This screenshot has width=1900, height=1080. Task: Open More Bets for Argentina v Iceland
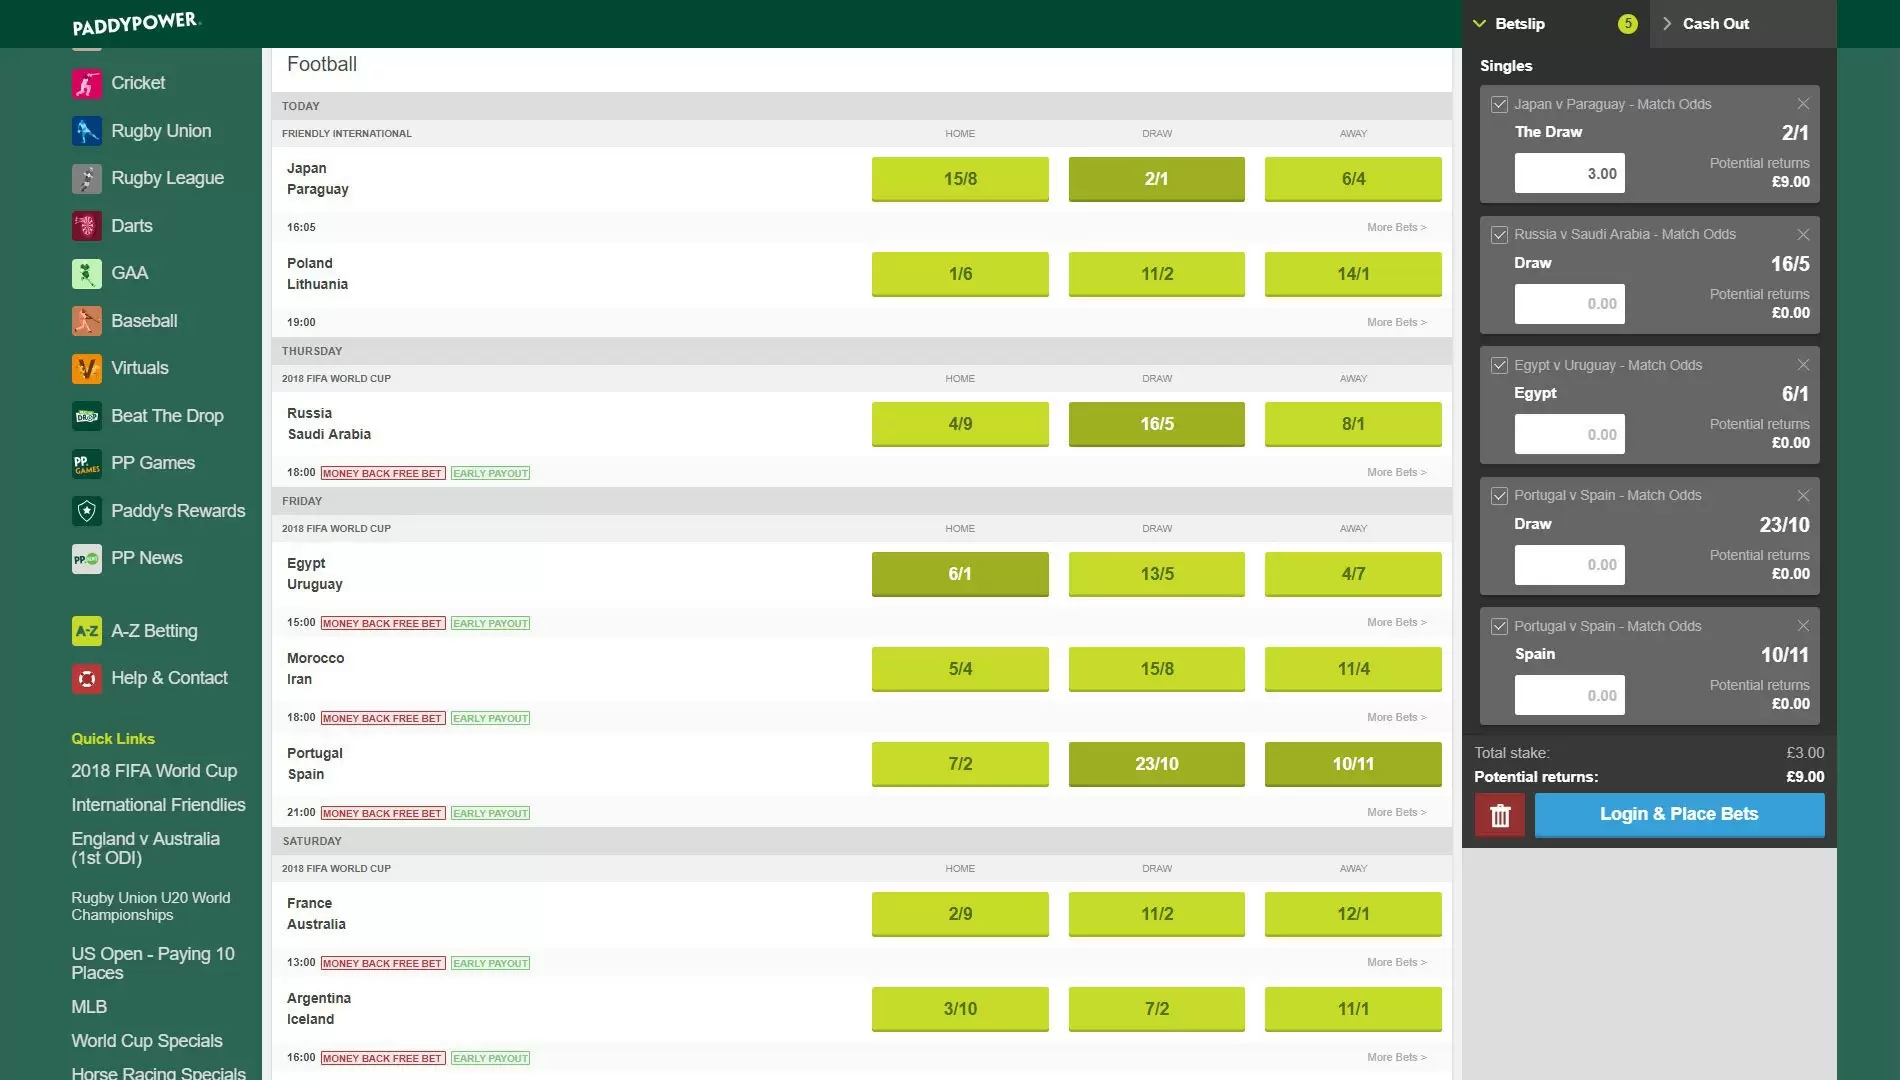(1397, 1058)
